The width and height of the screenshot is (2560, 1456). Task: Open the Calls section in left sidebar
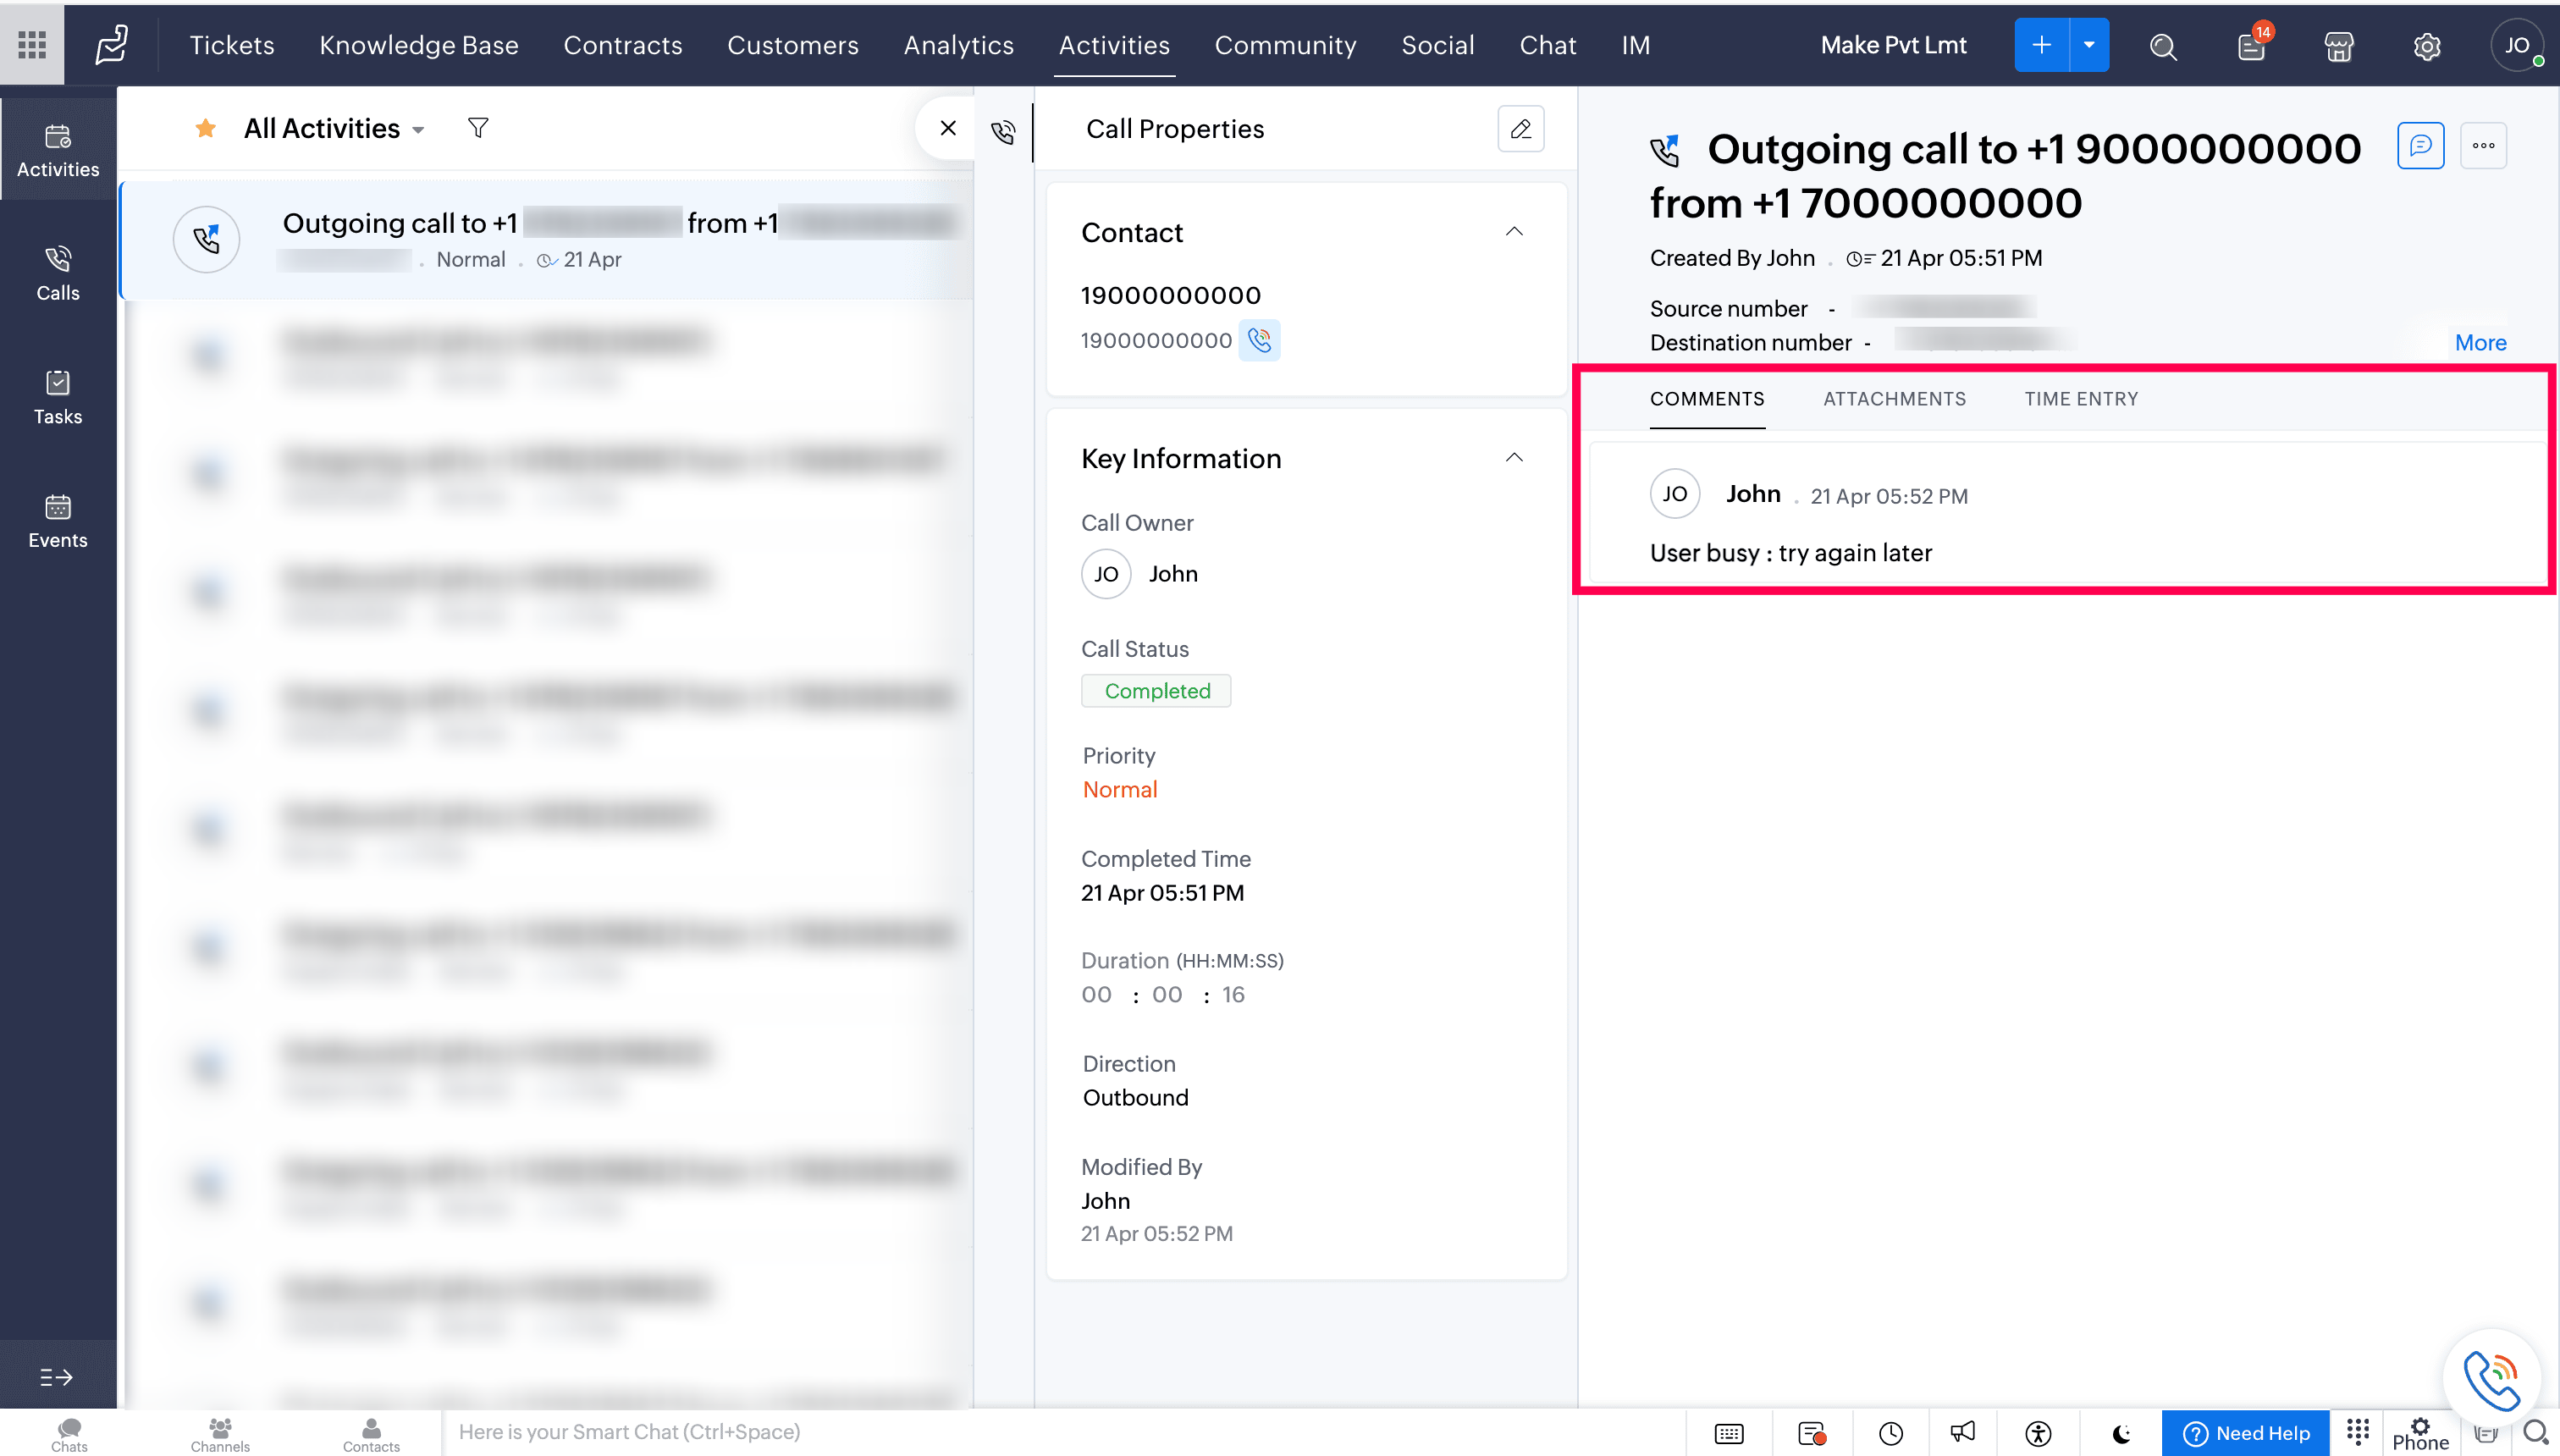58,273
